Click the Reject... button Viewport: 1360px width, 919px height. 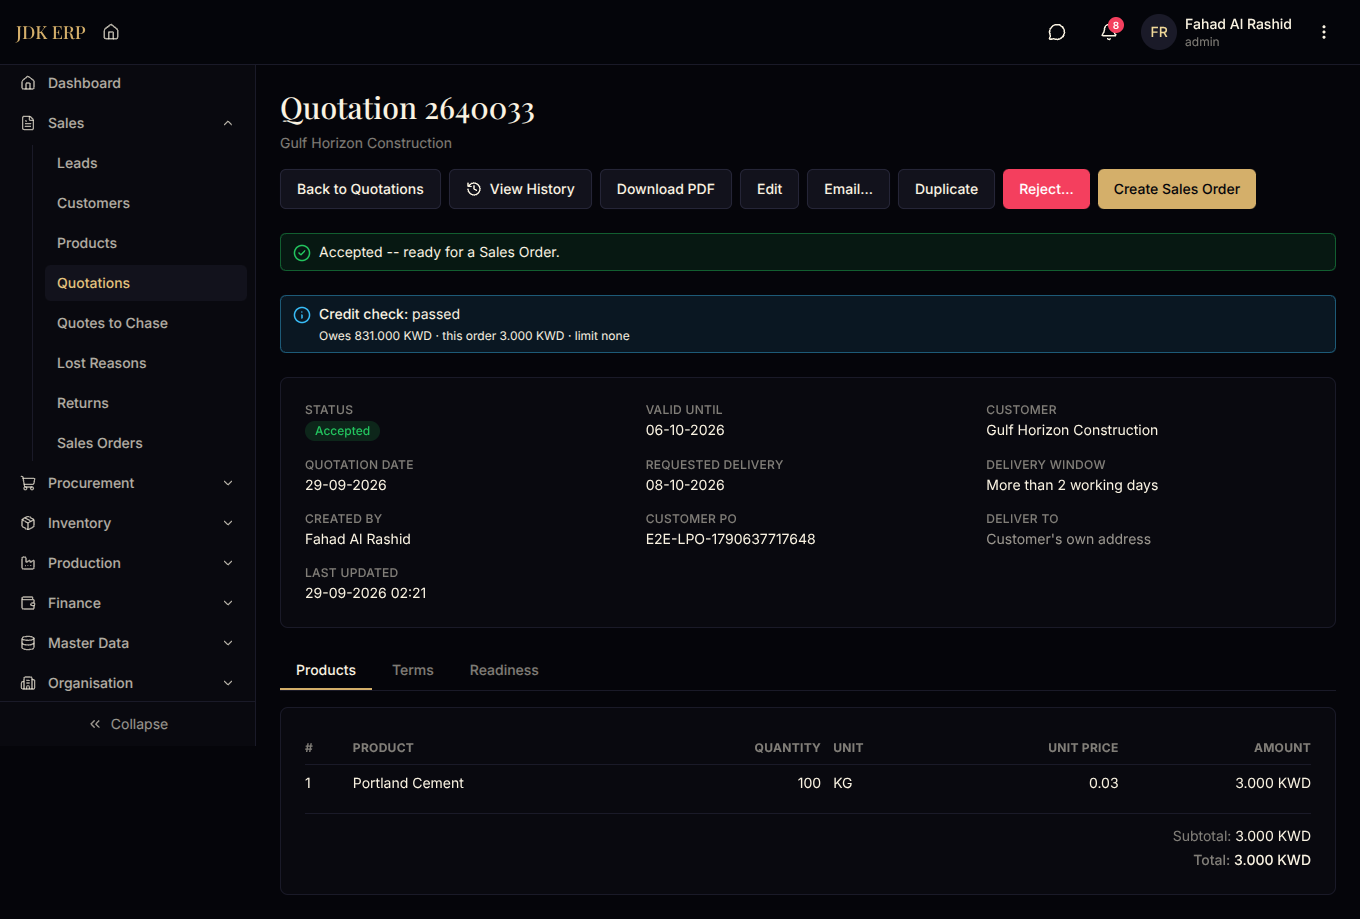pos(1046,189)
